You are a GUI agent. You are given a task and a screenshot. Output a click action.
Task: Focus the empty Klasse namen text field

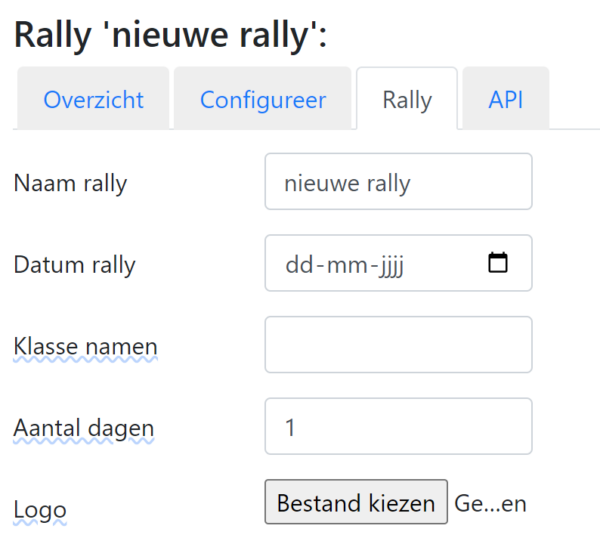[x=398, y=345]
